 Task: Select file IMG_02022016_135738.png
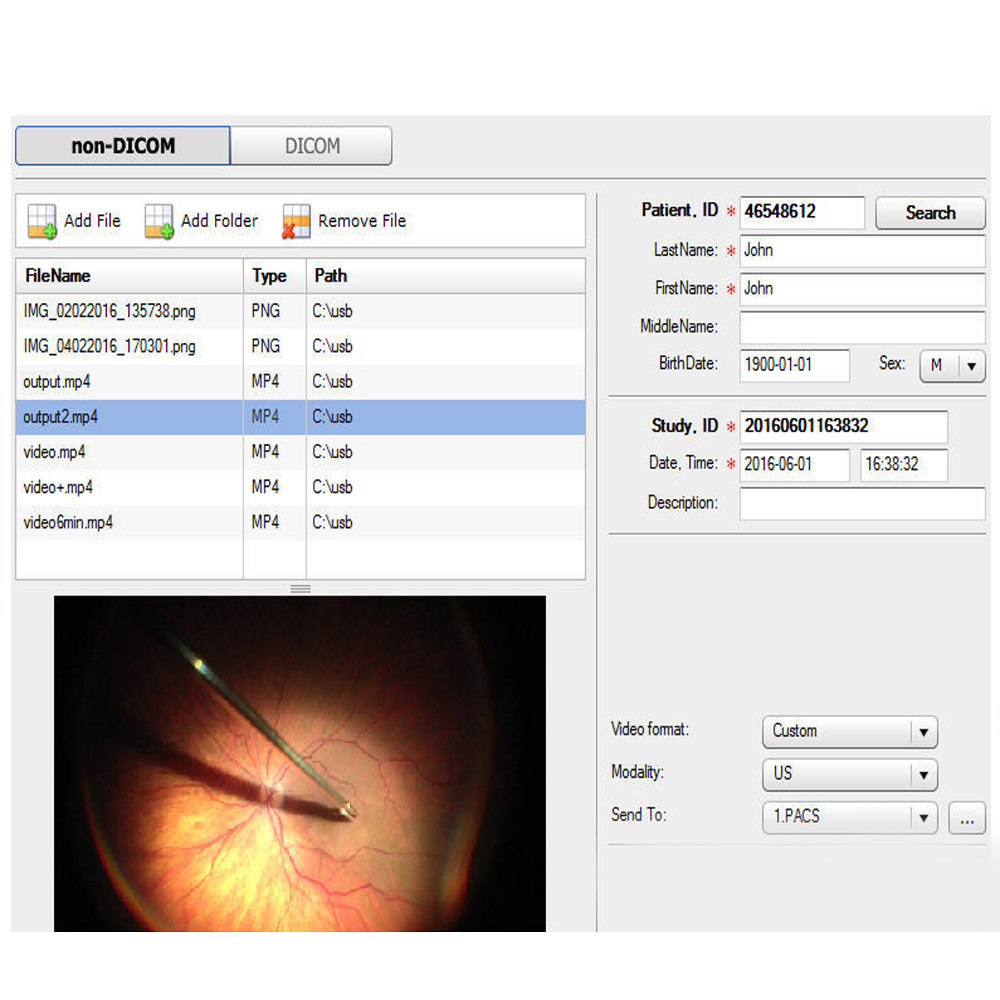pos(300,311)
